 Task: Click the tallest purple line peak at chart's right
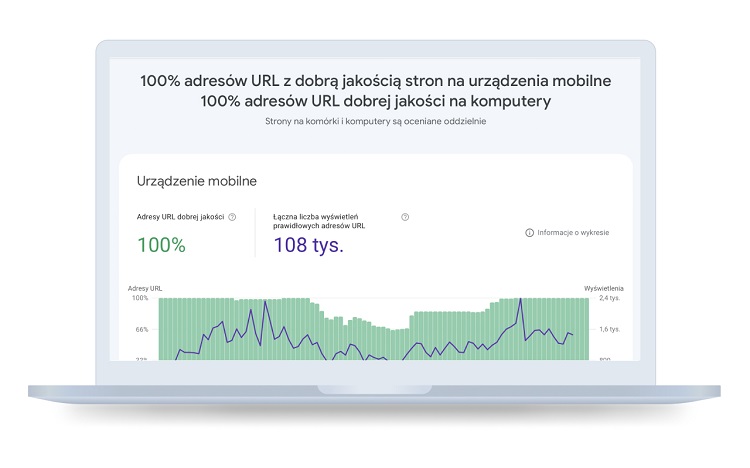(x=520, y=299)
